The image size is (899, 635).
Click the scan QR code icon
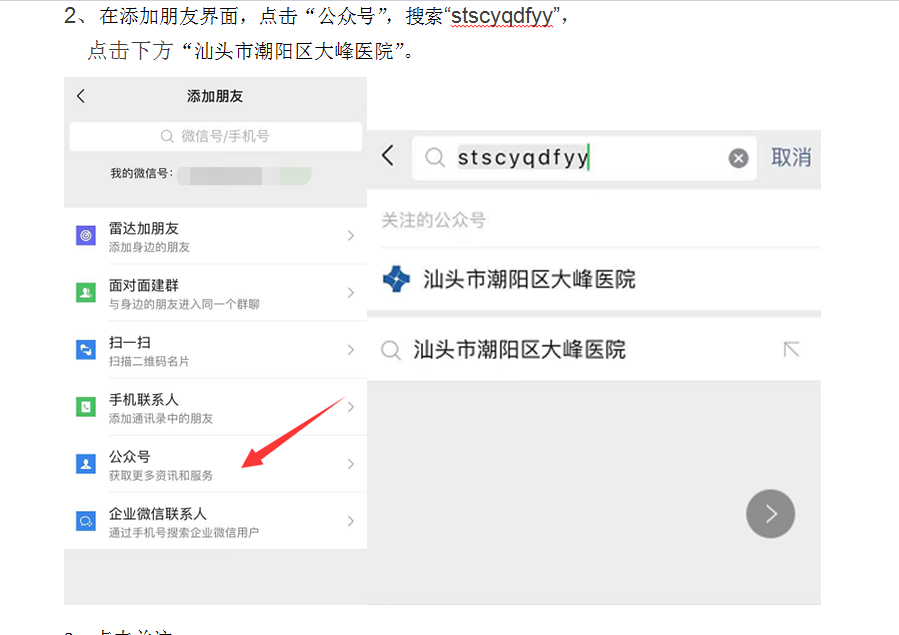pos(86,350)
